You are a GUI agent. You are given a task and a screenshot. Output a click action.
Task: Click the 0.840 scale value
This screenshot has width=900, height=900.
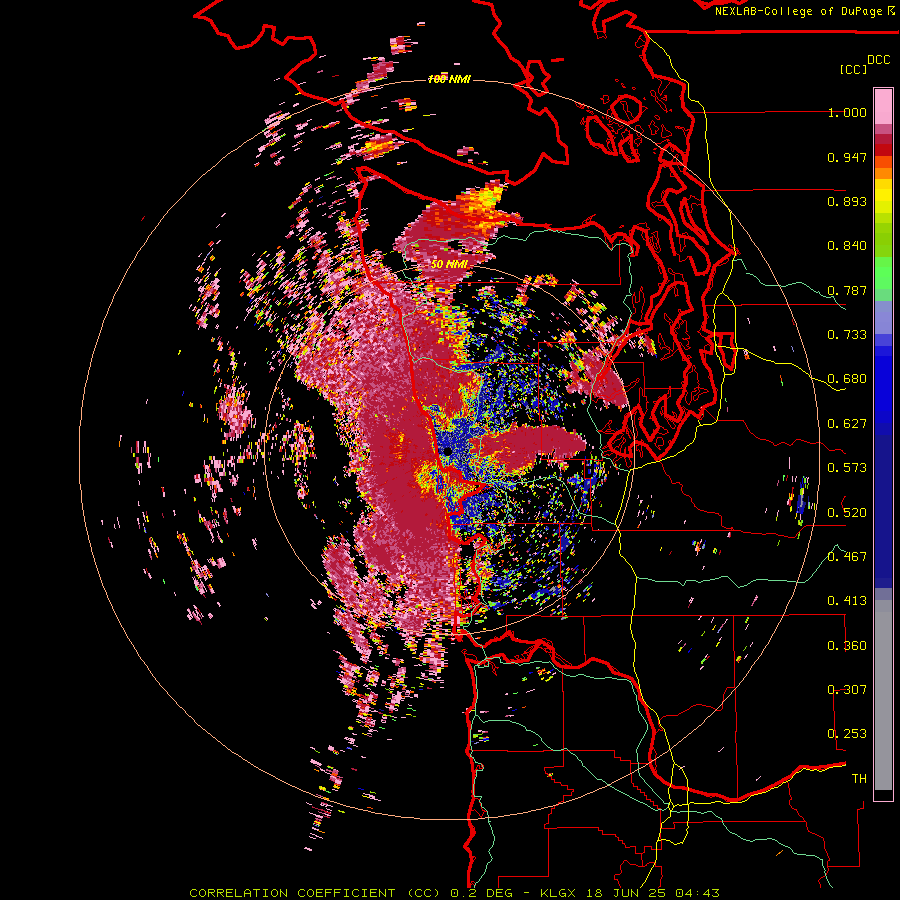847,246
